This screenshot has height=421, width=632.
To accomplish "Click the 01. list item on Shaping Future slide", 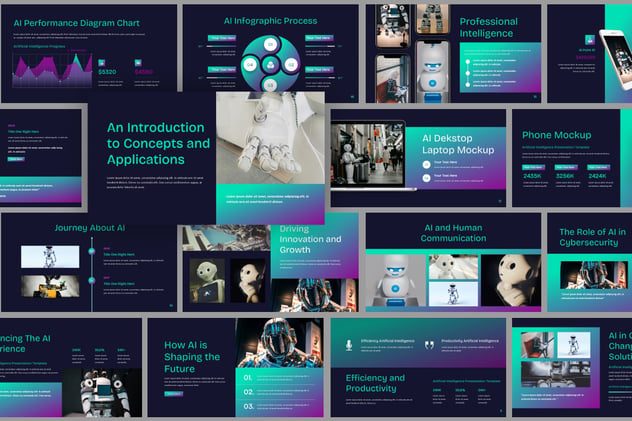I will 279,377.
